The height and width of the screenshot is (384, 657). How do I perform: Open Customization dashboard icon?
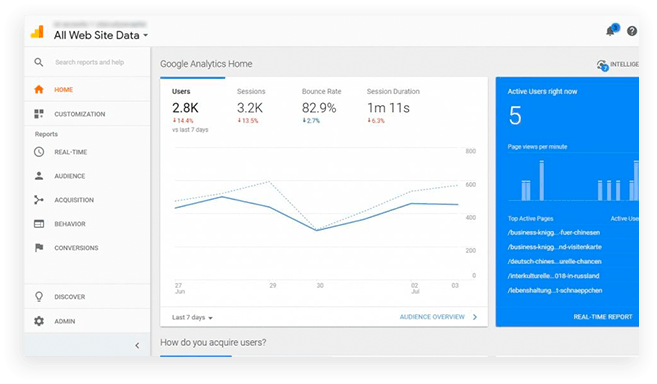click(x=39, y=114)
